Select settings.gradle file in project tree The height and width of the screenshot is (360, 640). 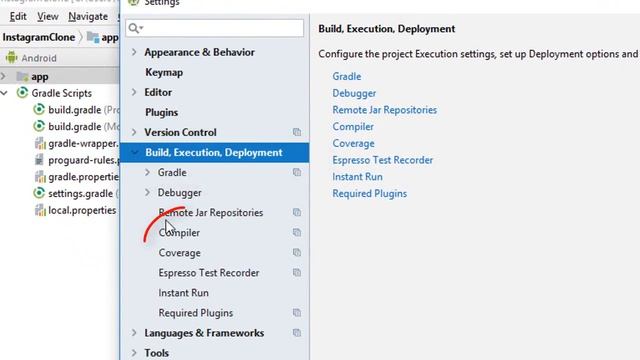pos(80,193)
